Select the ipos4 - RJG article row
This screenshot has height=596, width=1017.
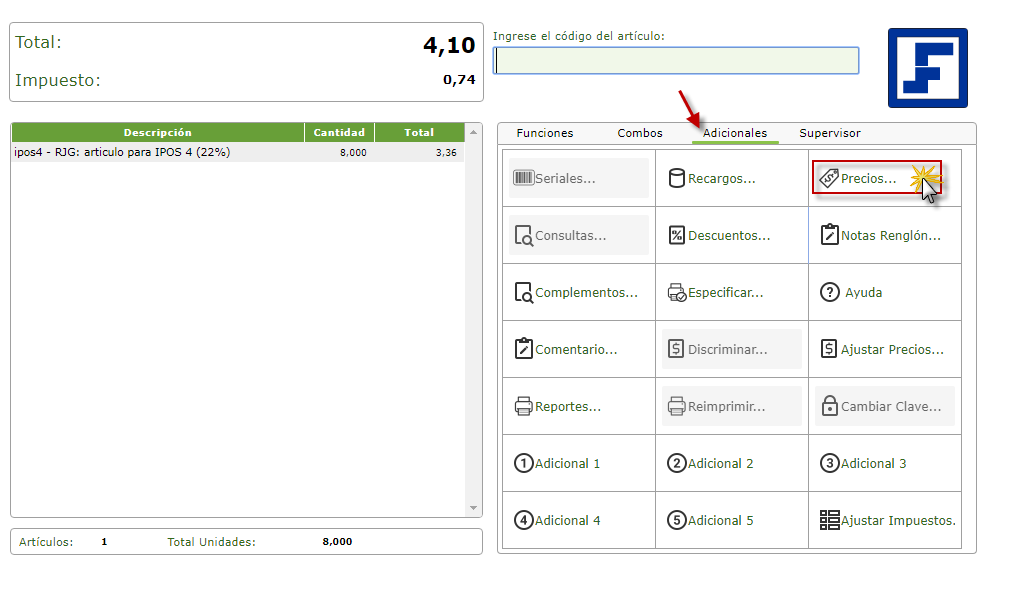pos(238,152)
